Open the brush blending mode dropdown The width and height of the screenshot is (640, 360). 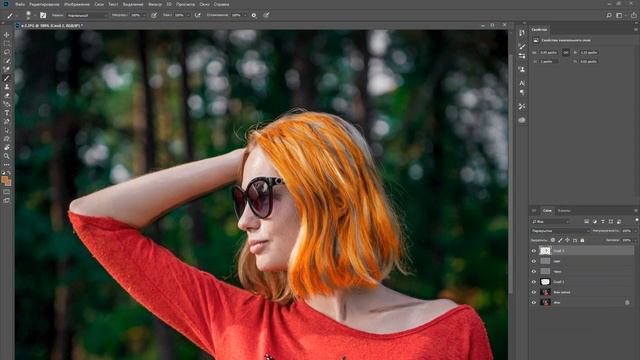coord(87,15)
